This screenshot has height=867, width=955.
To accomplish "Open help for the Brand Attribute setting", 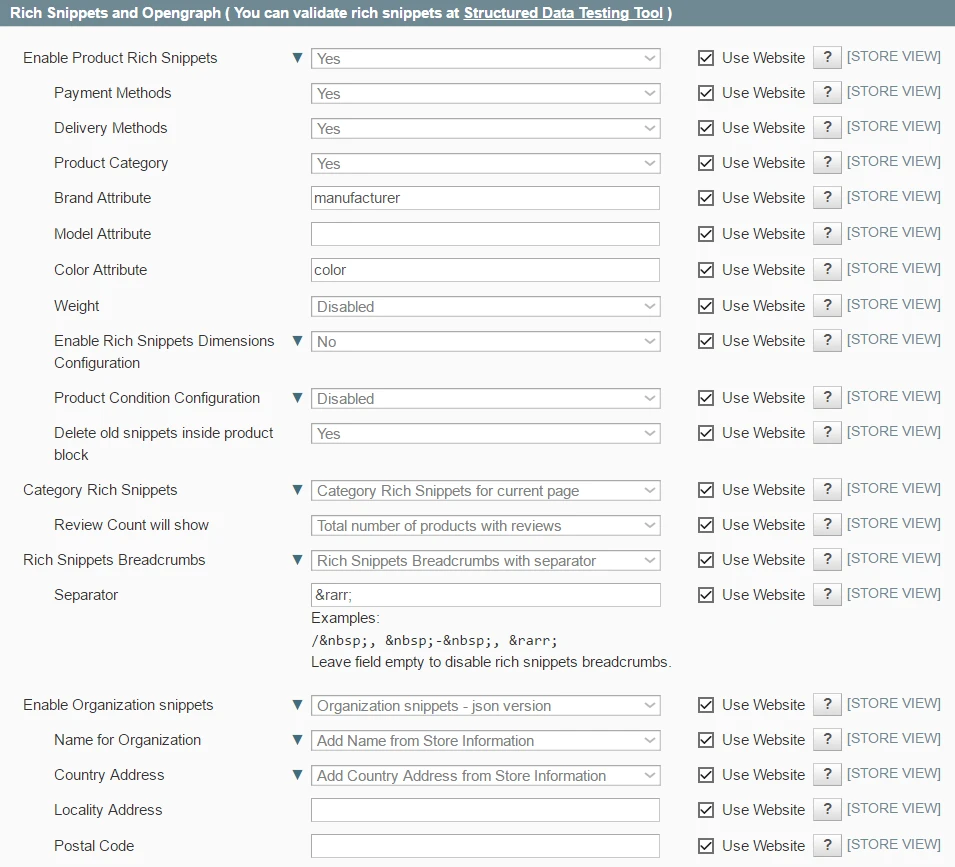I will pyautogui.click(x=827, y=197).
